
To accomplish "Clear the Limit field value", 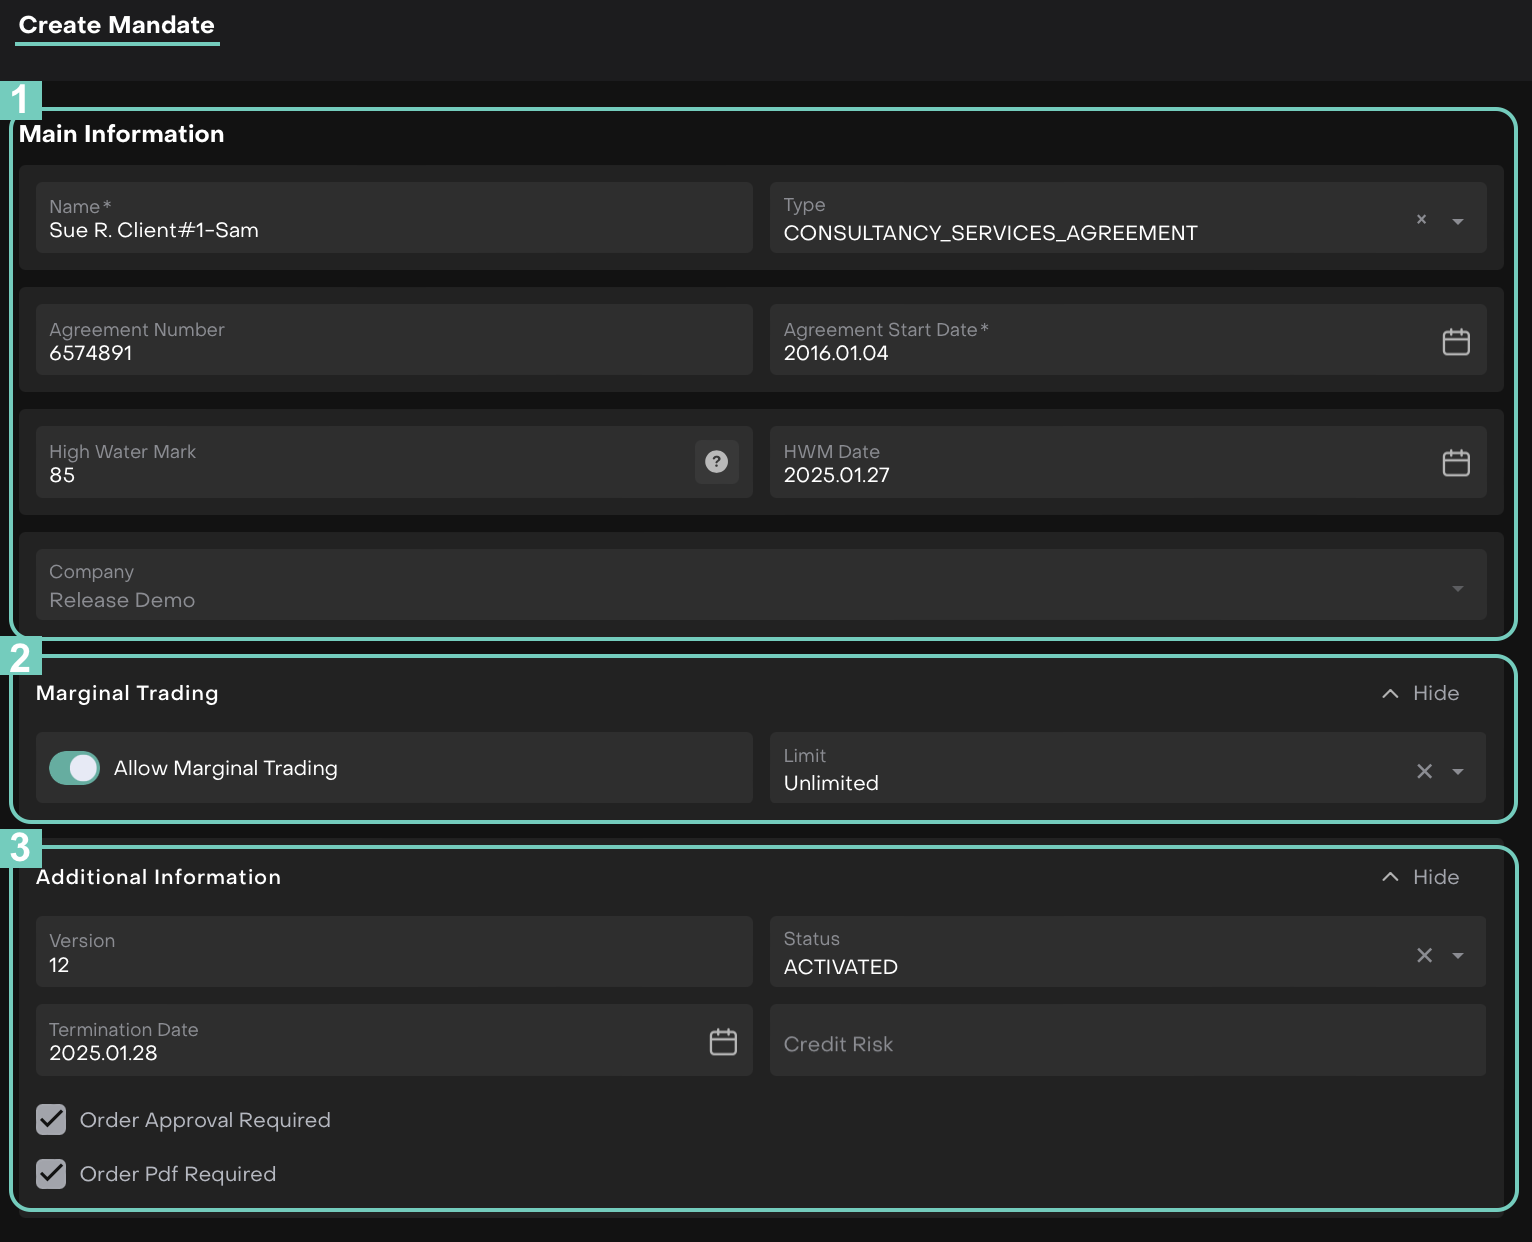I will pos(1424,771).
